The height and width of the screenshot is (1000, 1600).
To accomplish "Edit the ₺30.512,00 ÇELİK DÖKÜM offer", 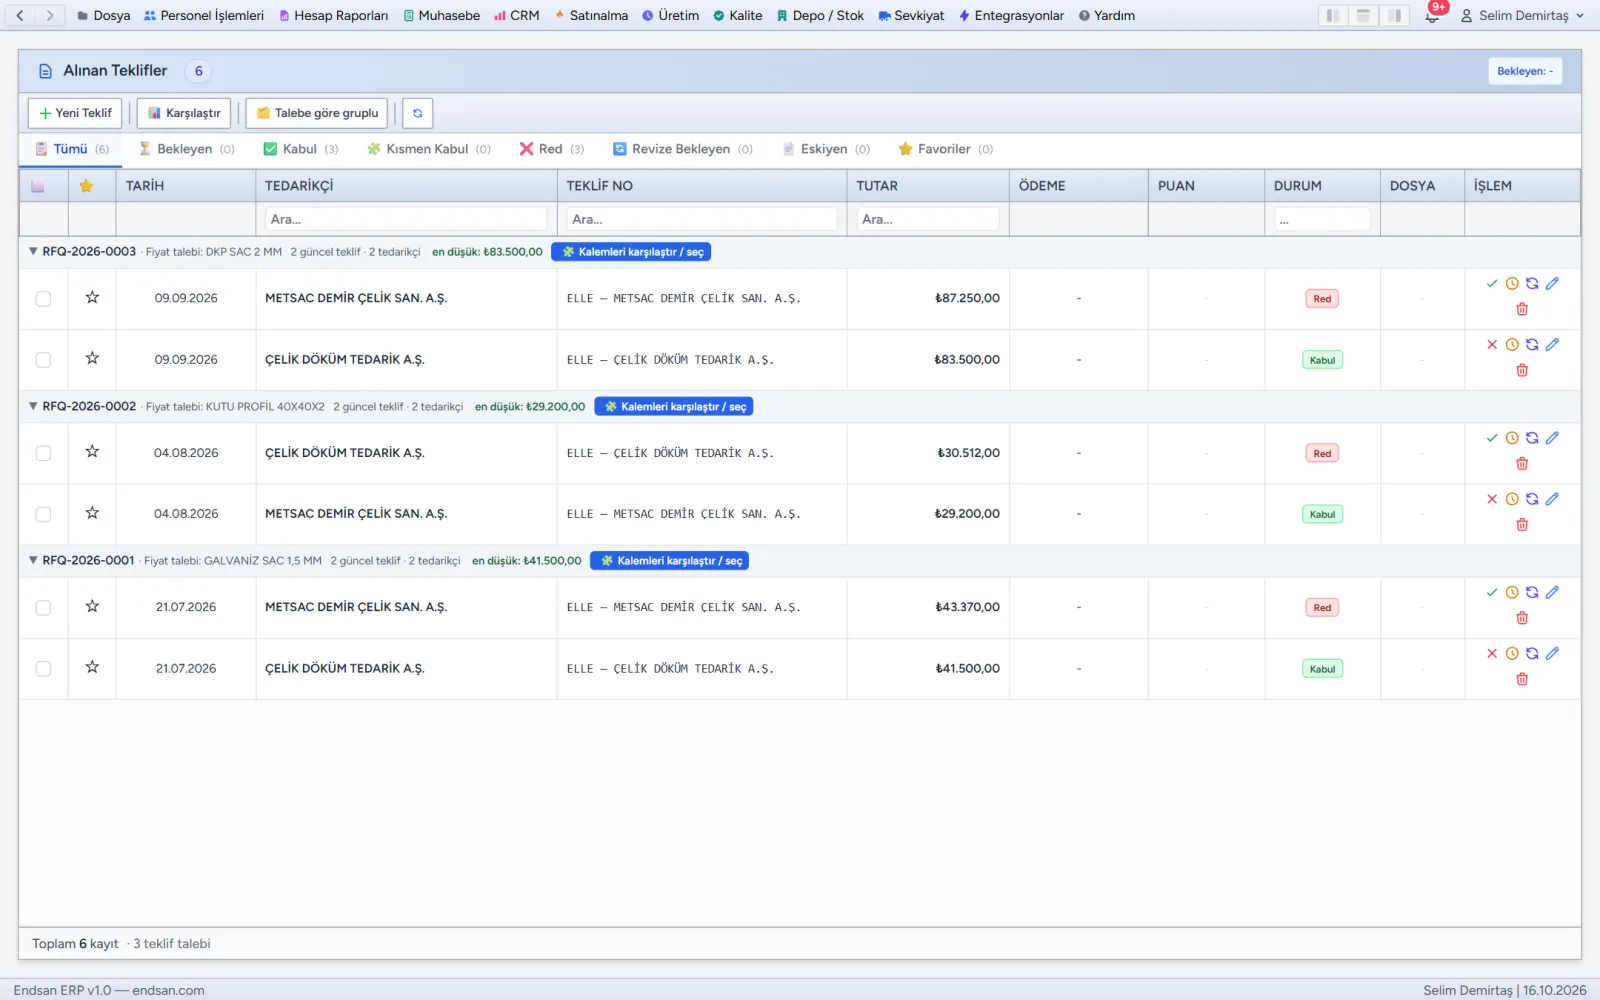I will [x=1552, y=438].
